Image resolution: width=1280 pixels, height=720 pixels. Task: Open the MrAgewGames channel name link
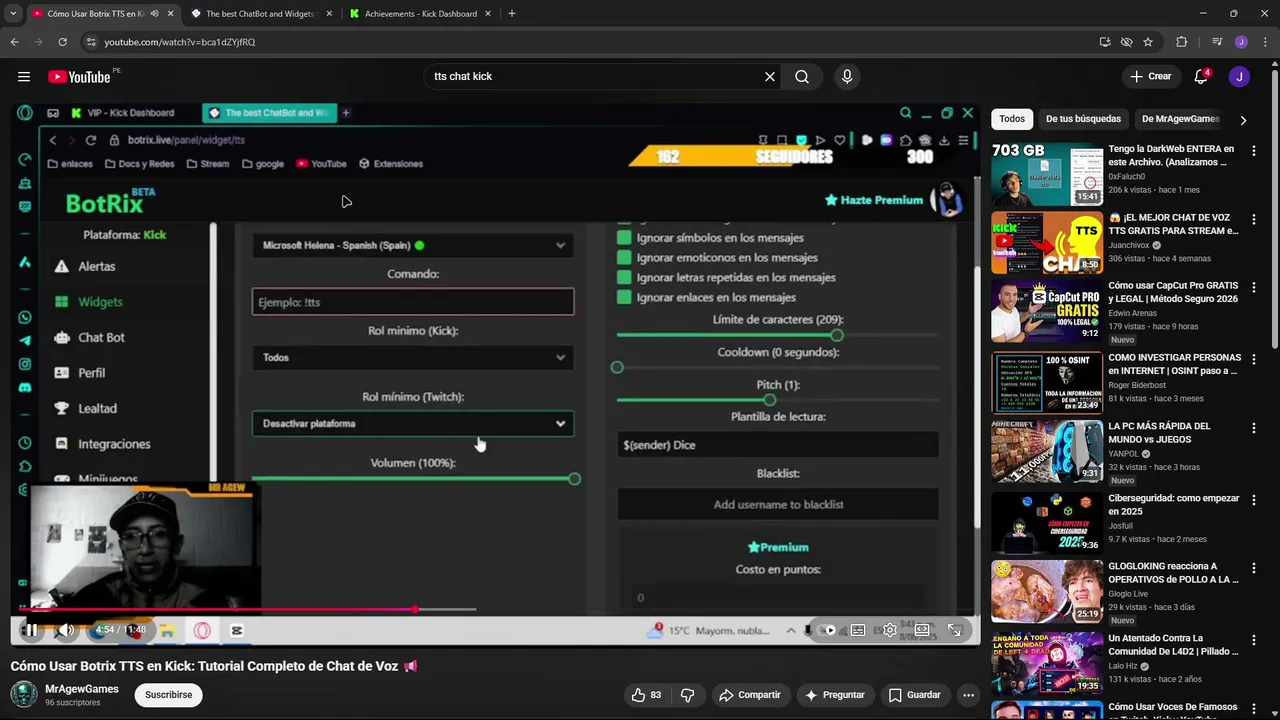tap(82, 689)
